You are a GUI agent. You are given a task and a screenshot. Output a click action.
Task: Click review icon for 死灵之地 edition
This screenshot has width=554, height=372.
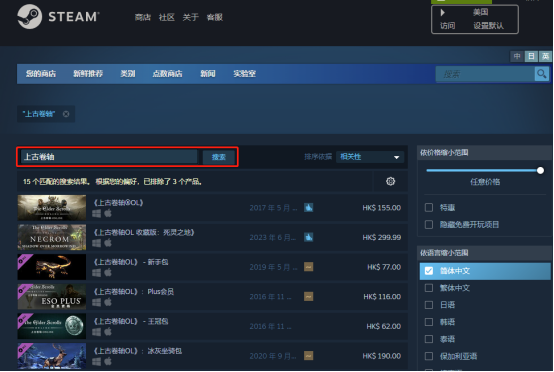[308, 237]
